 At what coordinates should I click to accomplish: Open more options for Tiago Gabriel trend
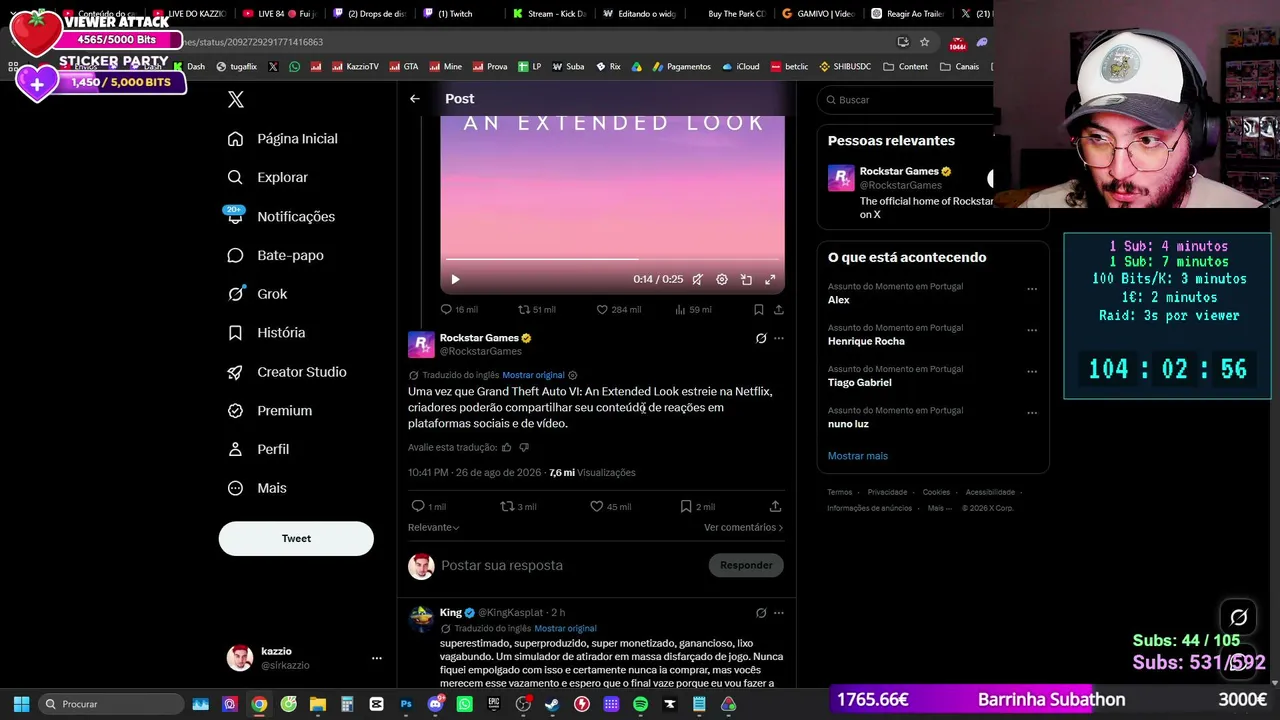pos(1032,372)
